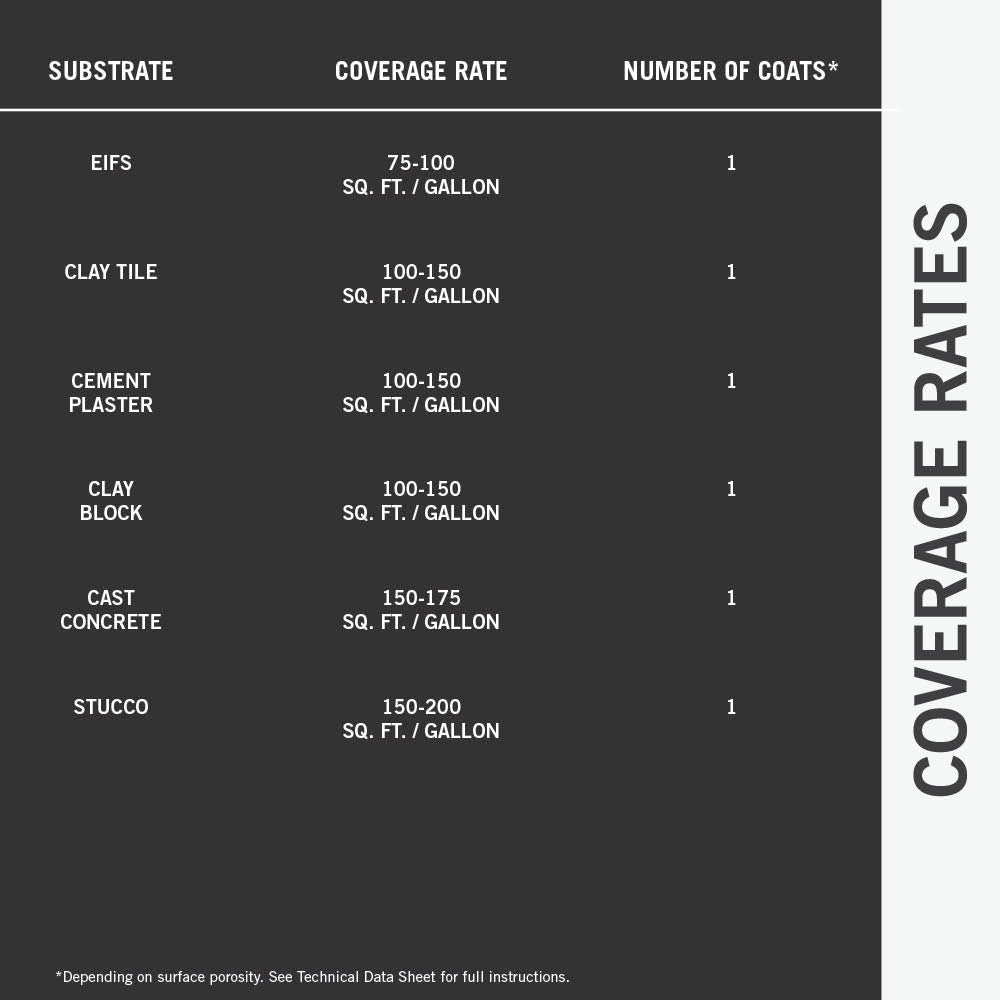Click the vertical COVERAGE RATES title
This screenshot has height=1000, width=1000.
point(941,500)
